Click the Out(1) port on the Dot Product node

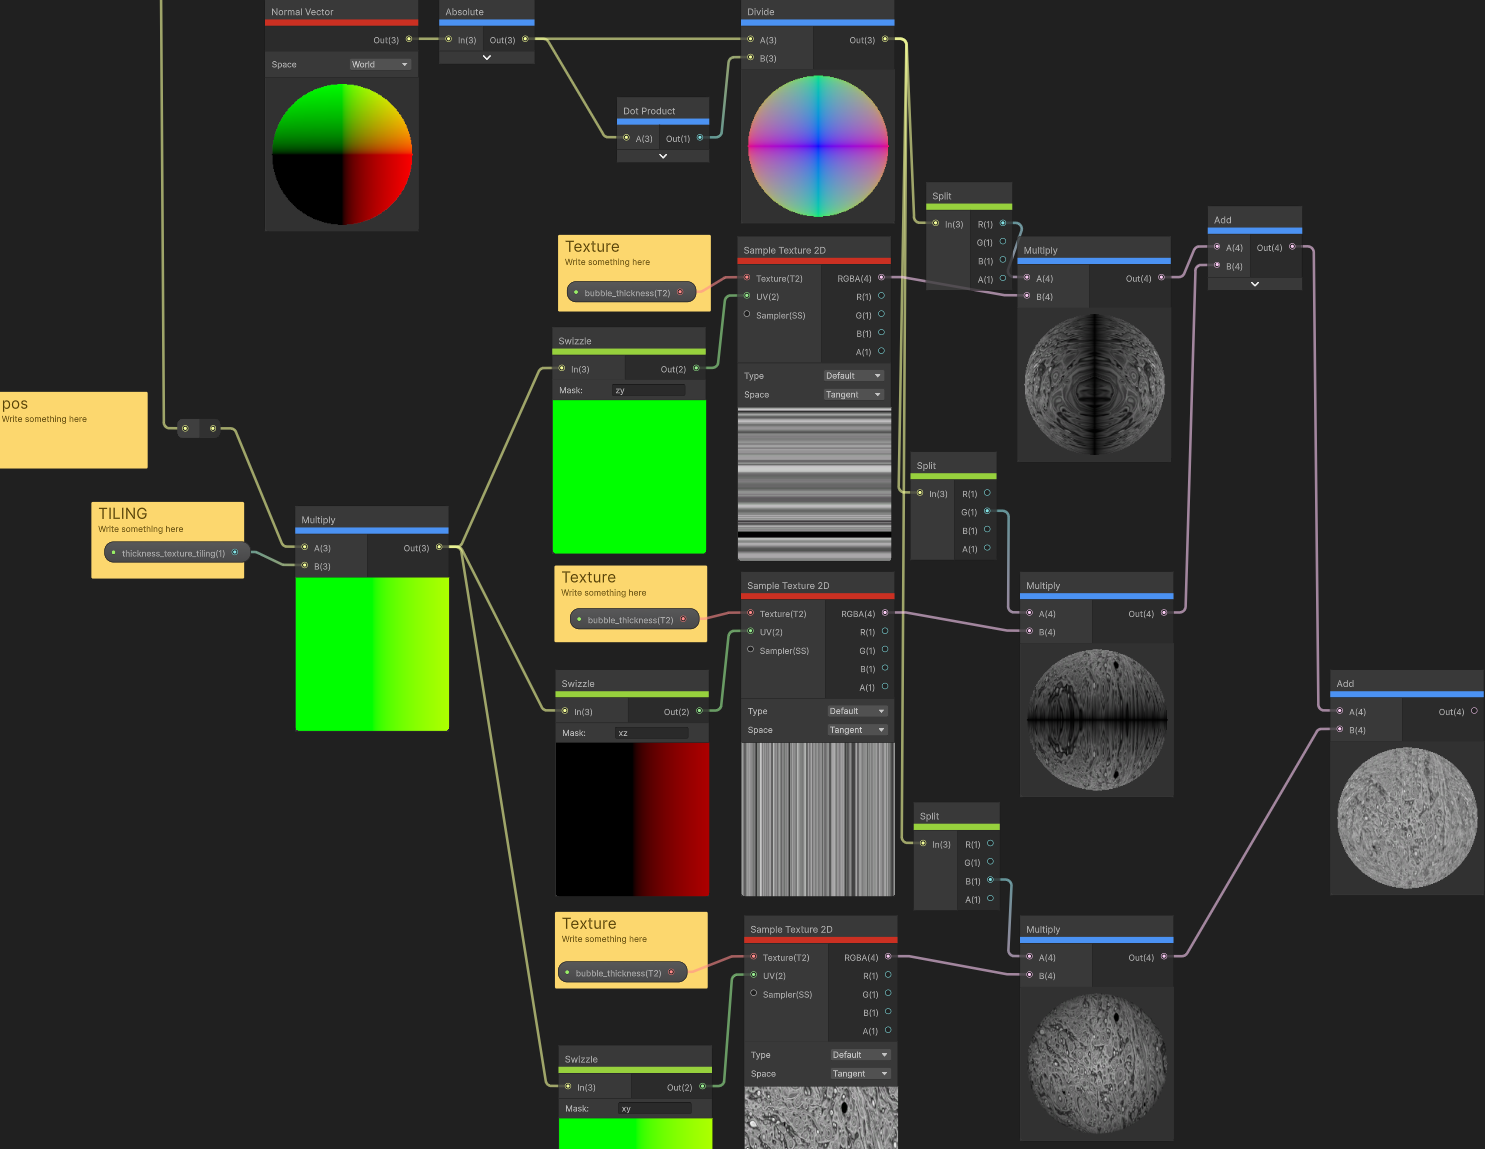(x=700, y=138)
